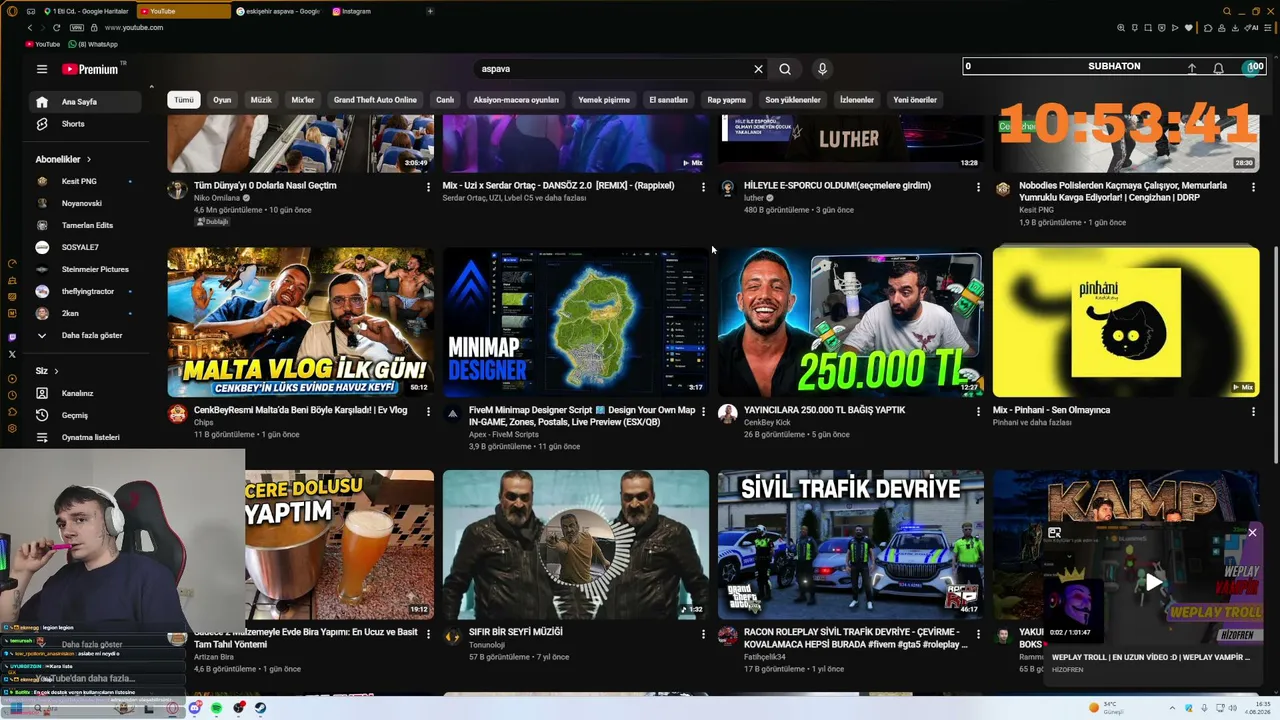This screenshot has height=720, width=1280.
Task: Select the Rap yapma filter chip
Action: point(727,100)
